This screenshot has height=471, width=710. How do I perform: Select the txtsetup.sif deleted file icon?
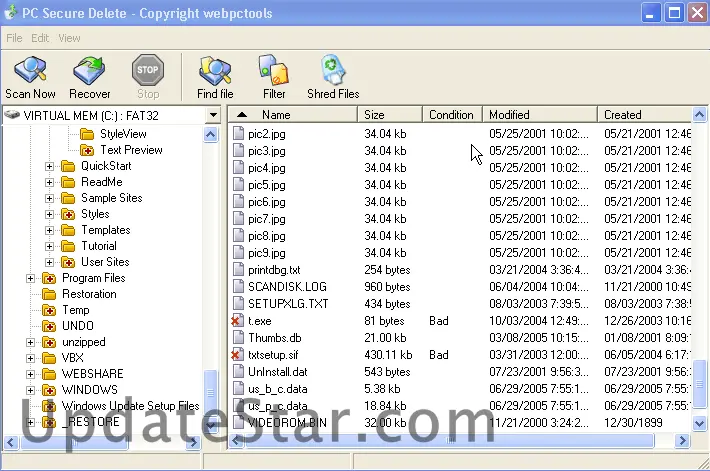tap(238, 355)
